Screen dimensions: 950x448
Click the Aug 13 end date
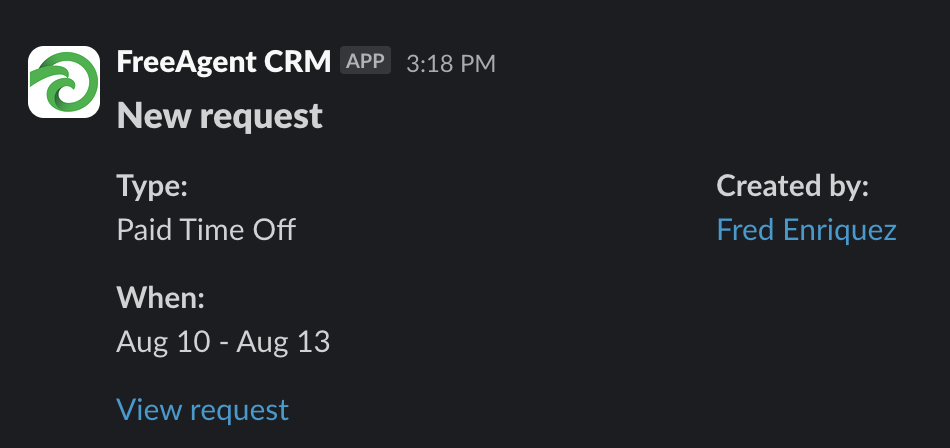283,343
